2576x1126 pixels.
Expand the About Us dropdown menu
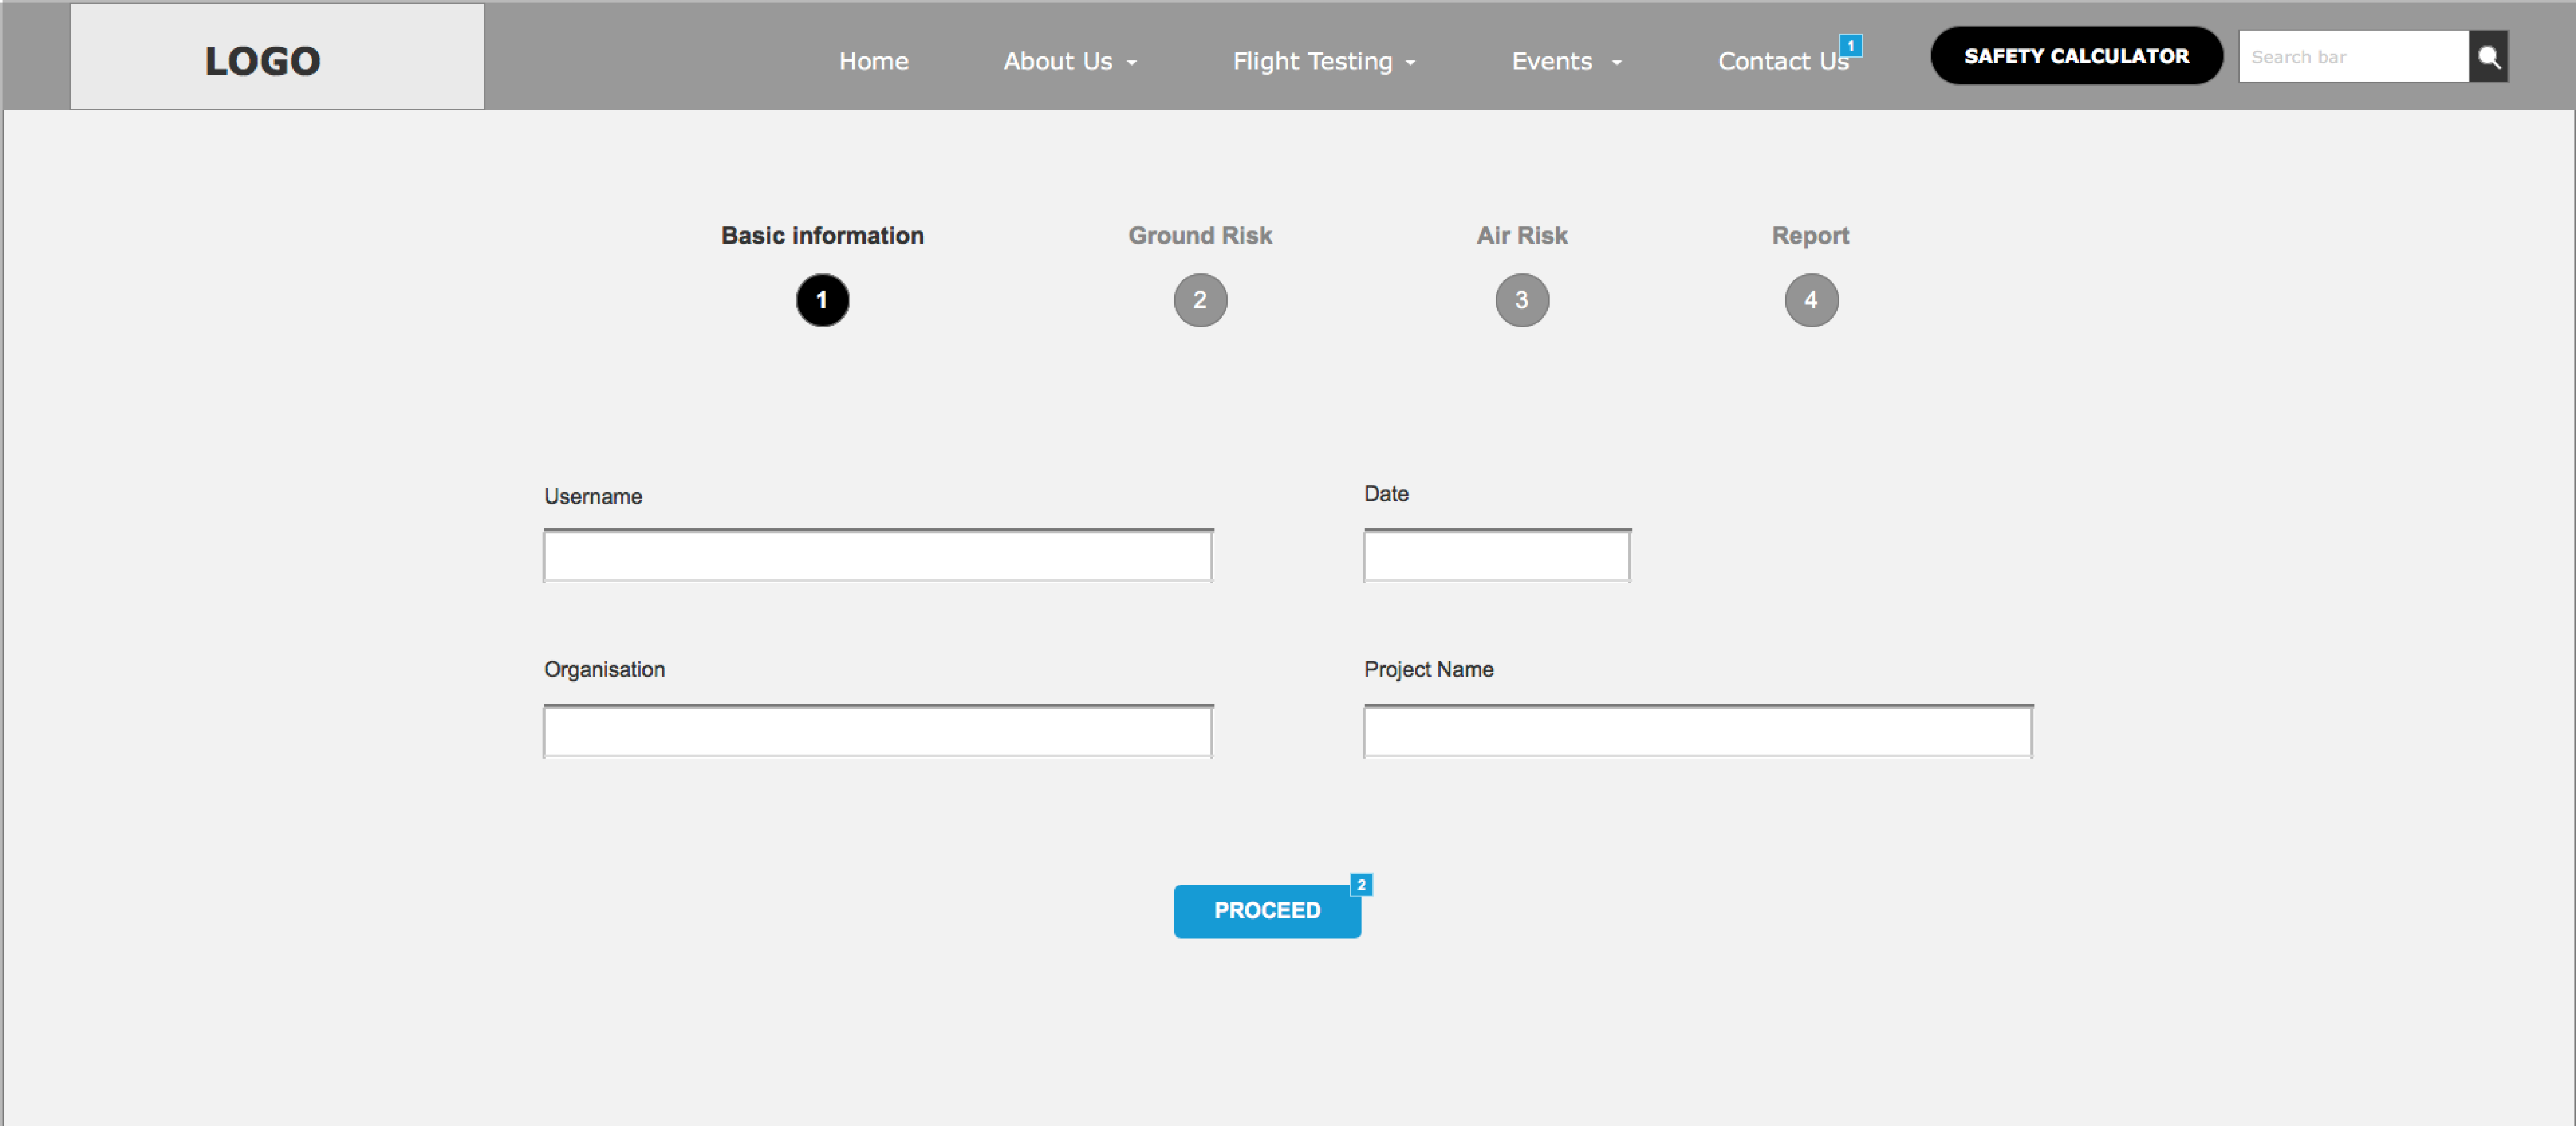[1069, 62]
